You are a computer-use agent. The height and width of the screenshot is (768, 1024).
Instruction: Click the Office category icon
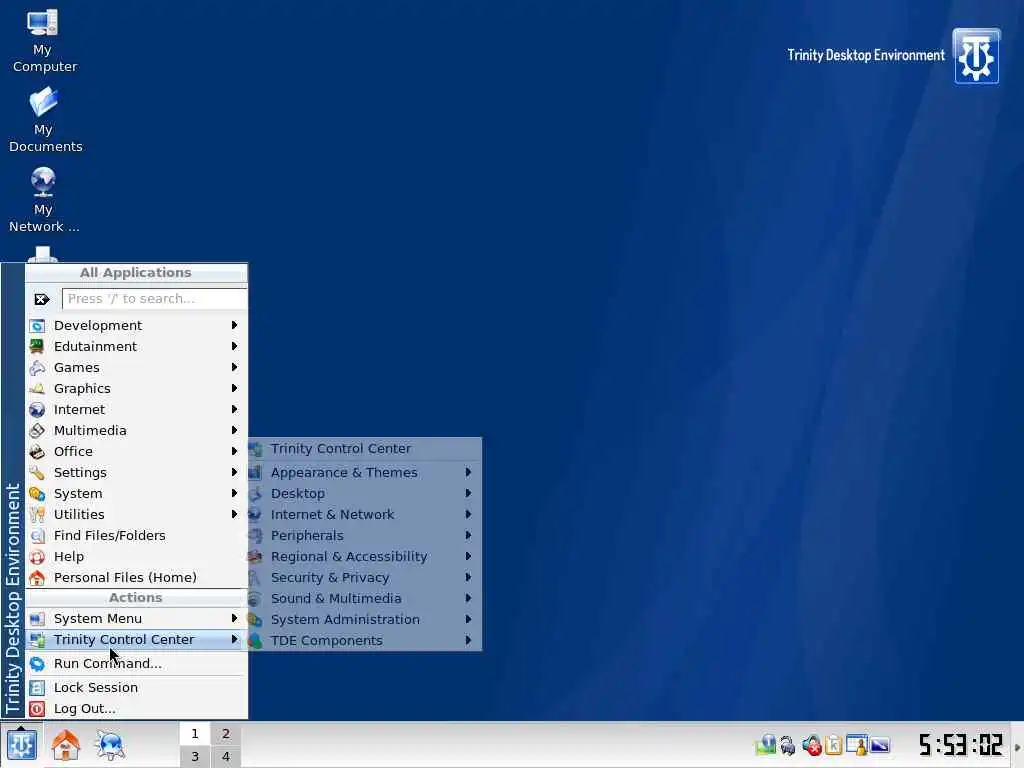pyautogui.click(x=37, y=451)
